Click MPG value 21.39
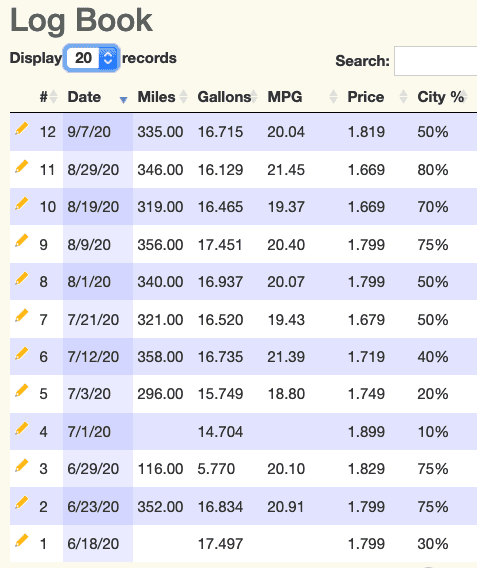The image size is (477, 568). (286, 357)
